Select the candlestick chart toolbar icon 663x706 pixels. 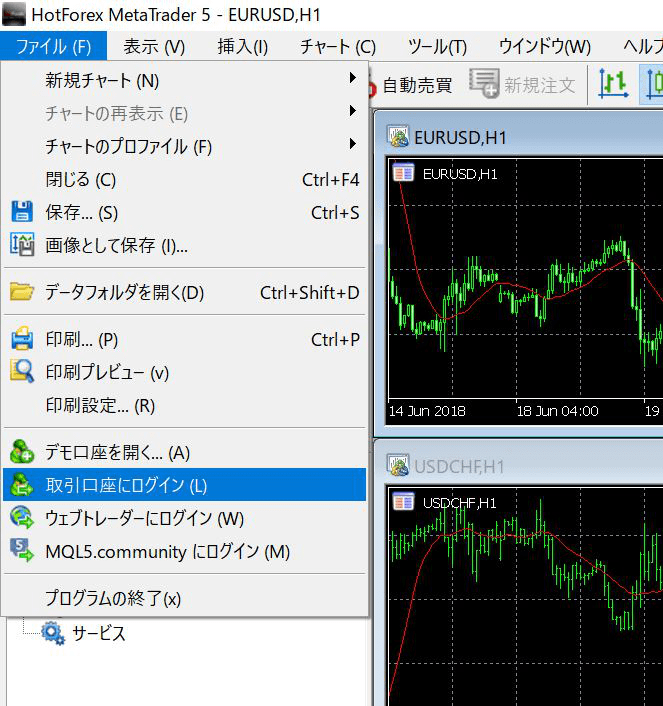click(652, 85)
